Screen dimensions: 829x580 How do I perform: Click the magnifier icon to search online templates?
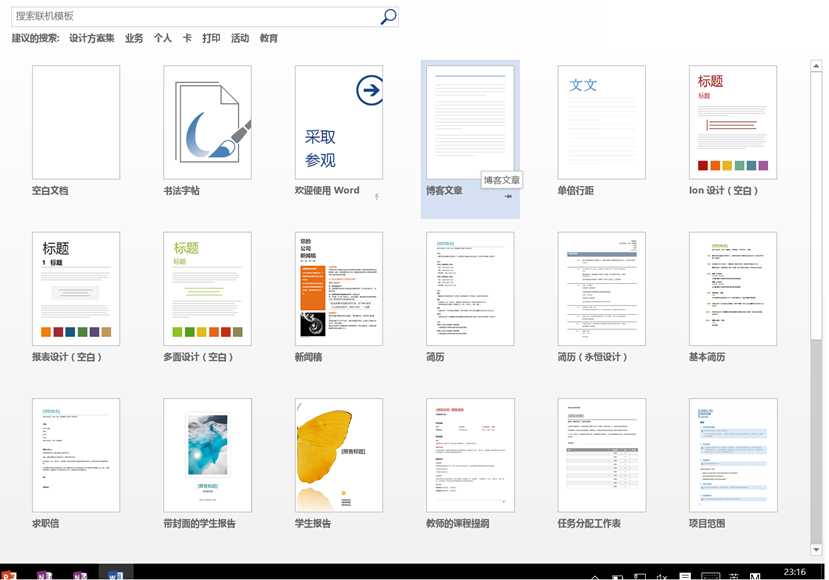pyautogui.click(x=389, y=16)
